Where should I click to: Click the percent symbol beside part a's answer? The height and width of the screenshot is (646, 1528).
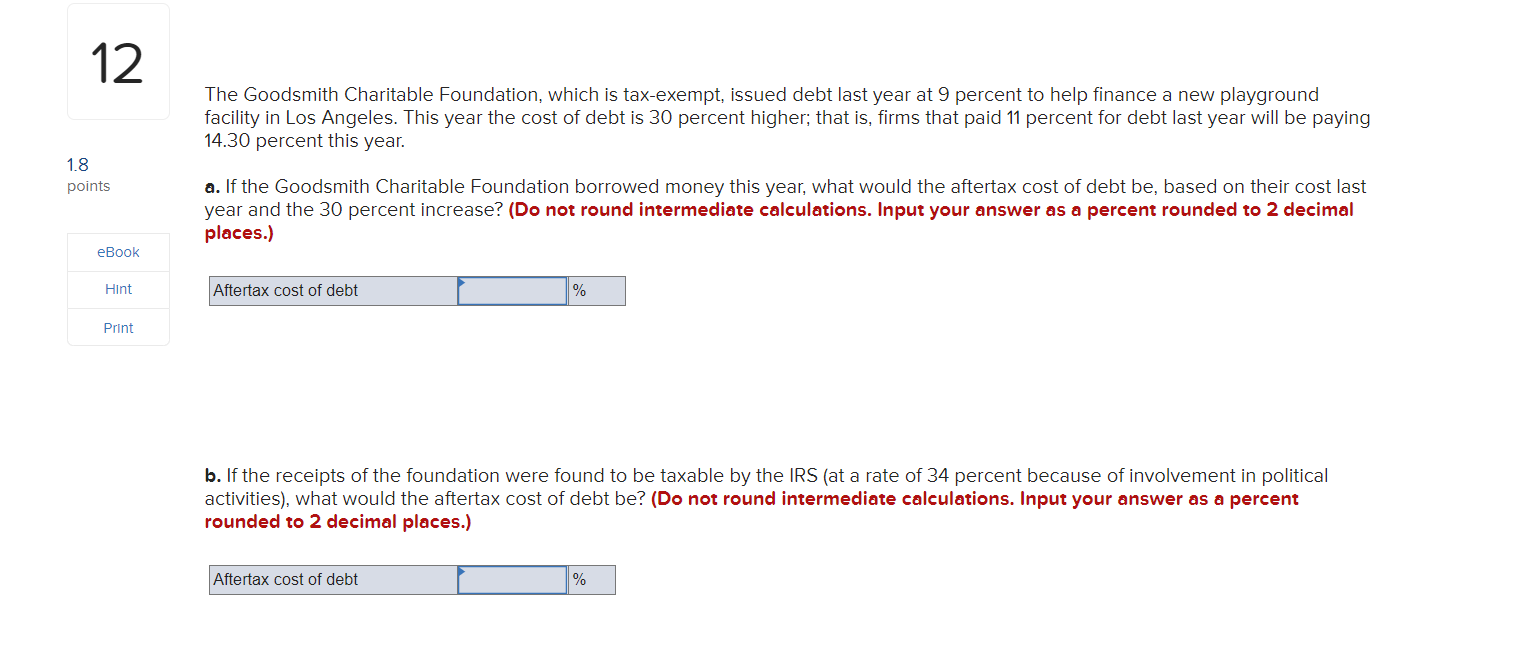click(x=579, y=290)
